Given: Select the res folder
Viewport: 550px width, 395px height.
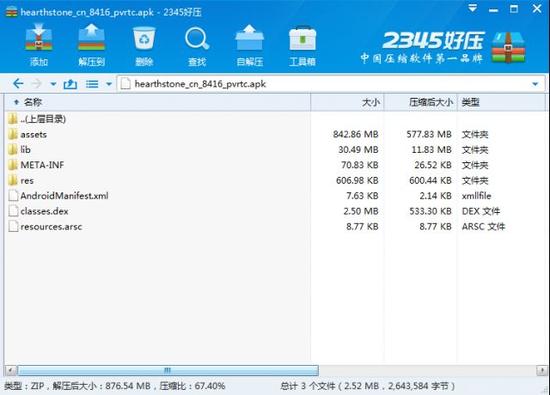Looking at the screenshot, I should 21,181.
